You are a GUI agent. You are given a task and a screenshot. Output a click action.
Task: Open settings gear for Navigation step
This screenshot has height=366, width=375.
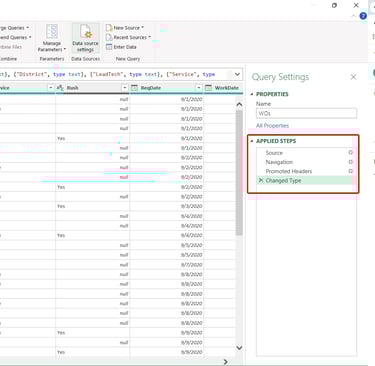pyautogui.click(x=350, y=162)
